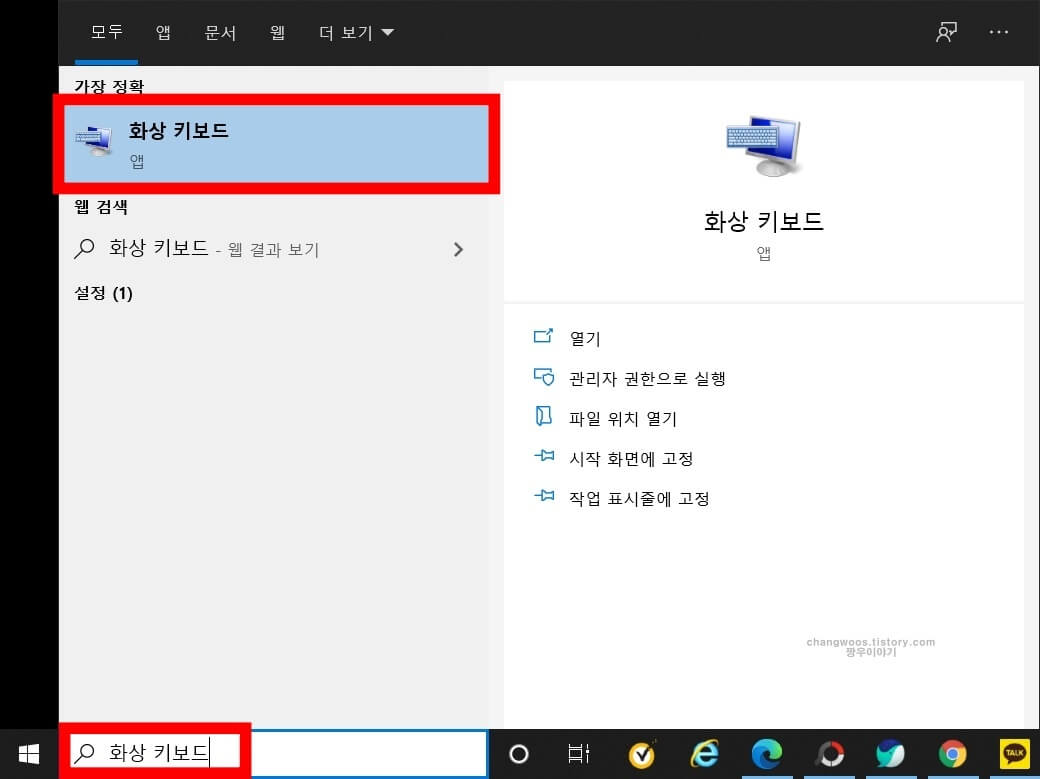
Task: Open the Start menu
Action: (28, 753)
